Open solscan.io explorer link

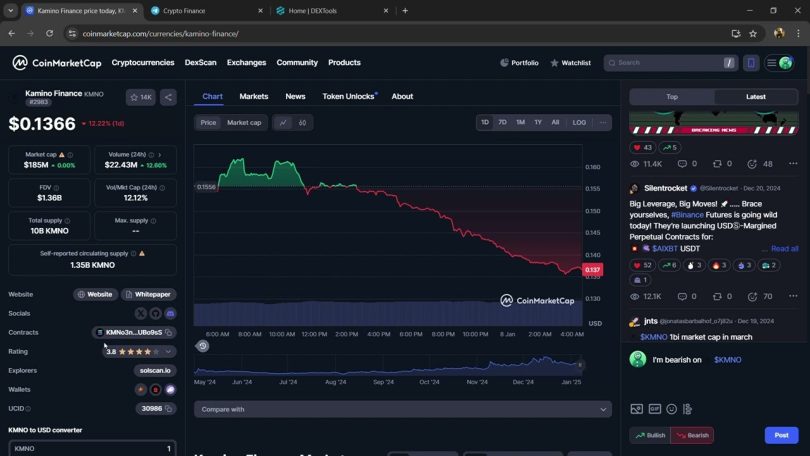tap(155, 371)
